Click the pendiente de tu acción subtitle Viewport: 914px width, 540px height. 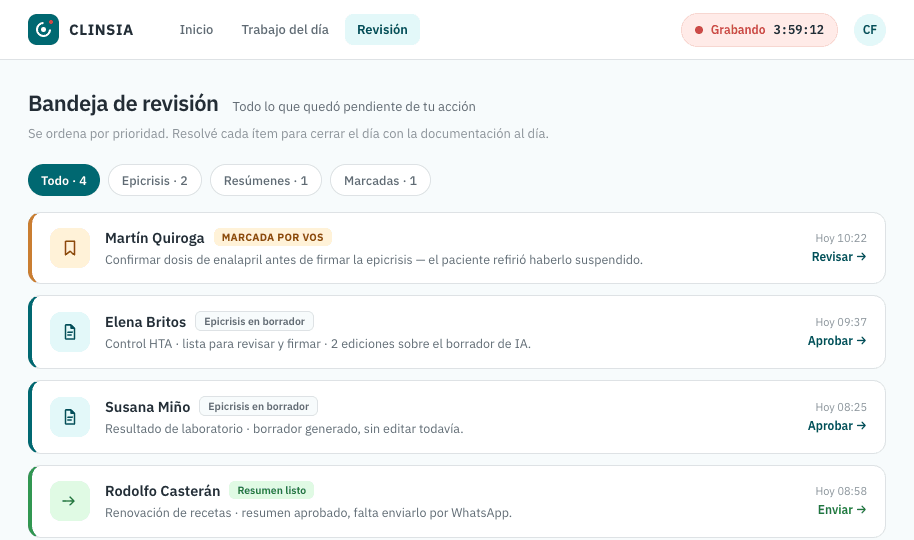click(x=354, y=107)
